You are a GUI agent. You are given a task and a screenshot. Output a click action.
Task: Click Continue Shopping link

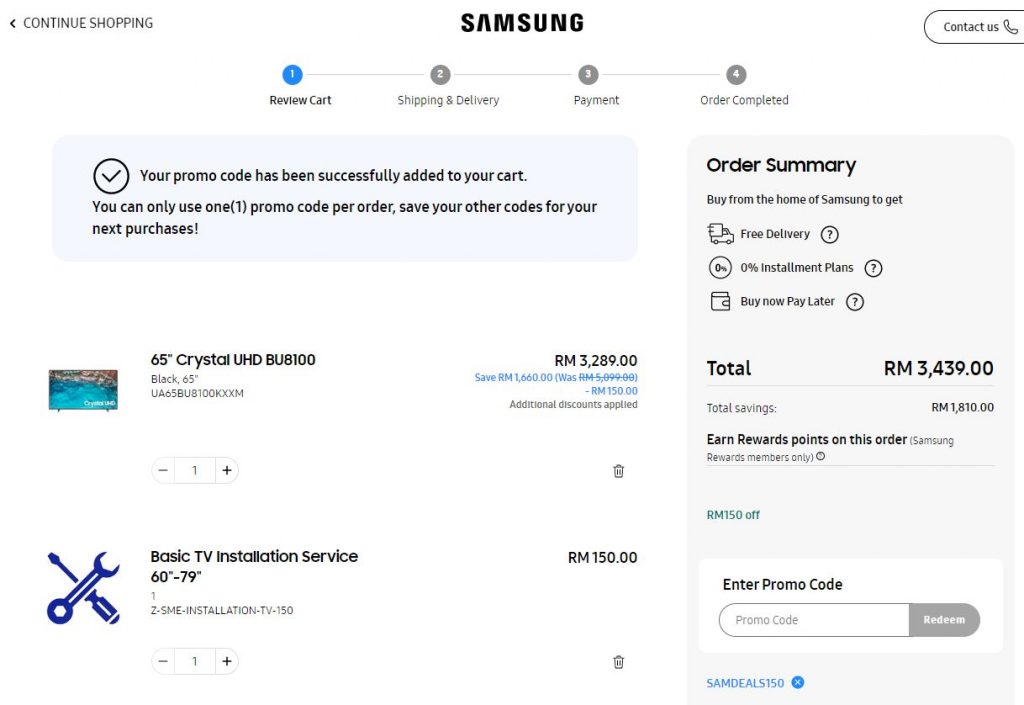(x=82, y=23)
